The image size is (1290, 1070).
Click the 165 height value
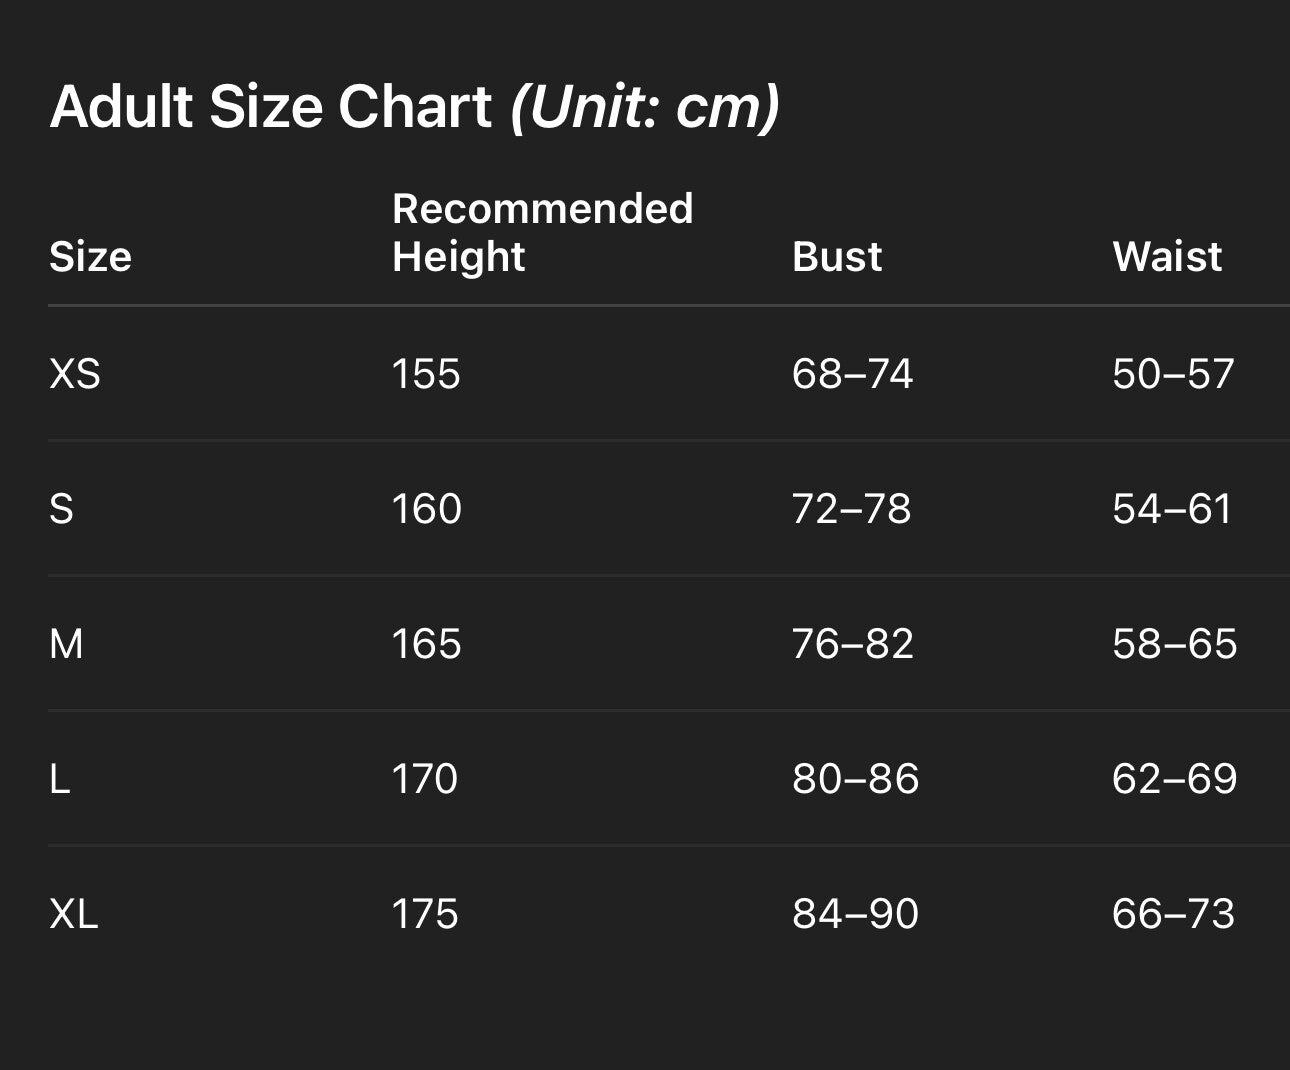pyautogui.click(x=426, y=644)
